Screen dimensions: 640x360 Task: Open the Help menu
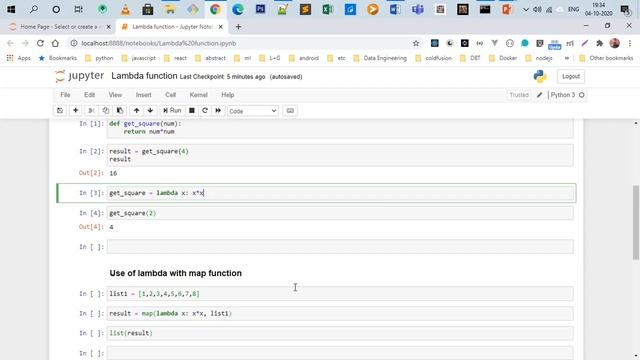pyautogui.click(x=227, y=95)
